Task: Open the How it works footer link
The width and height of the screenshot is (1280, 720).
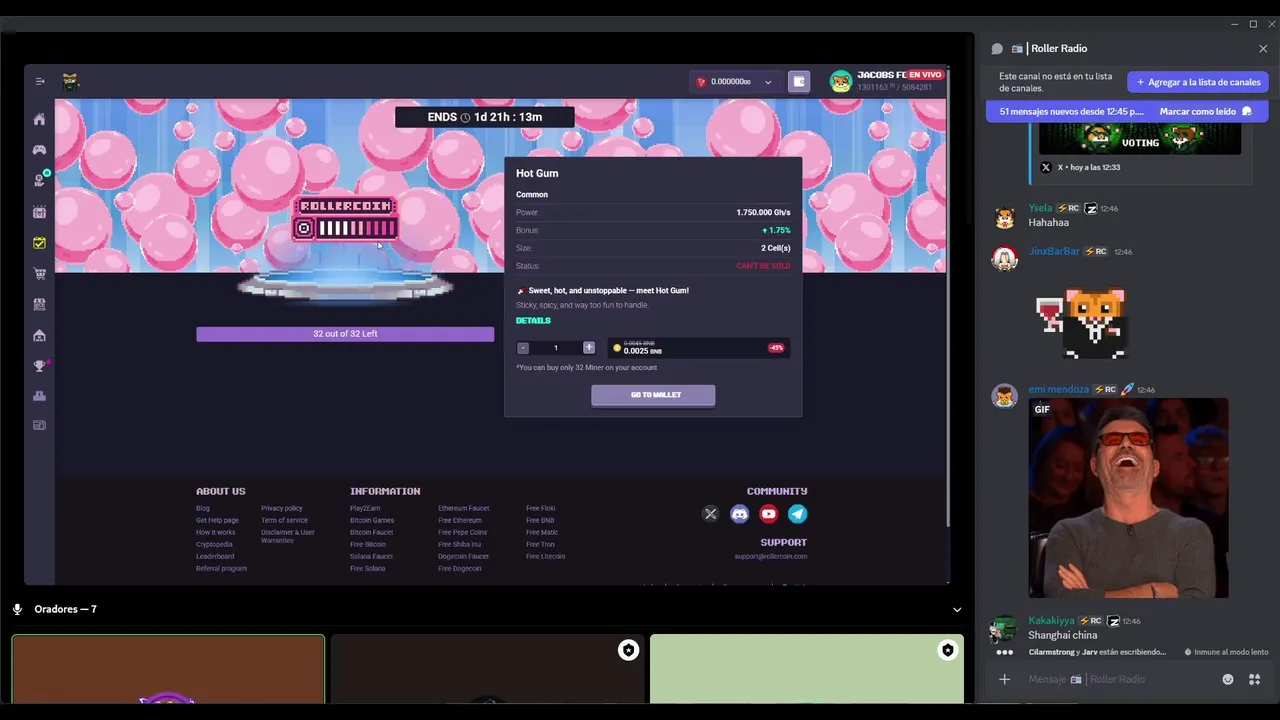Action: [x=216, y=532]
